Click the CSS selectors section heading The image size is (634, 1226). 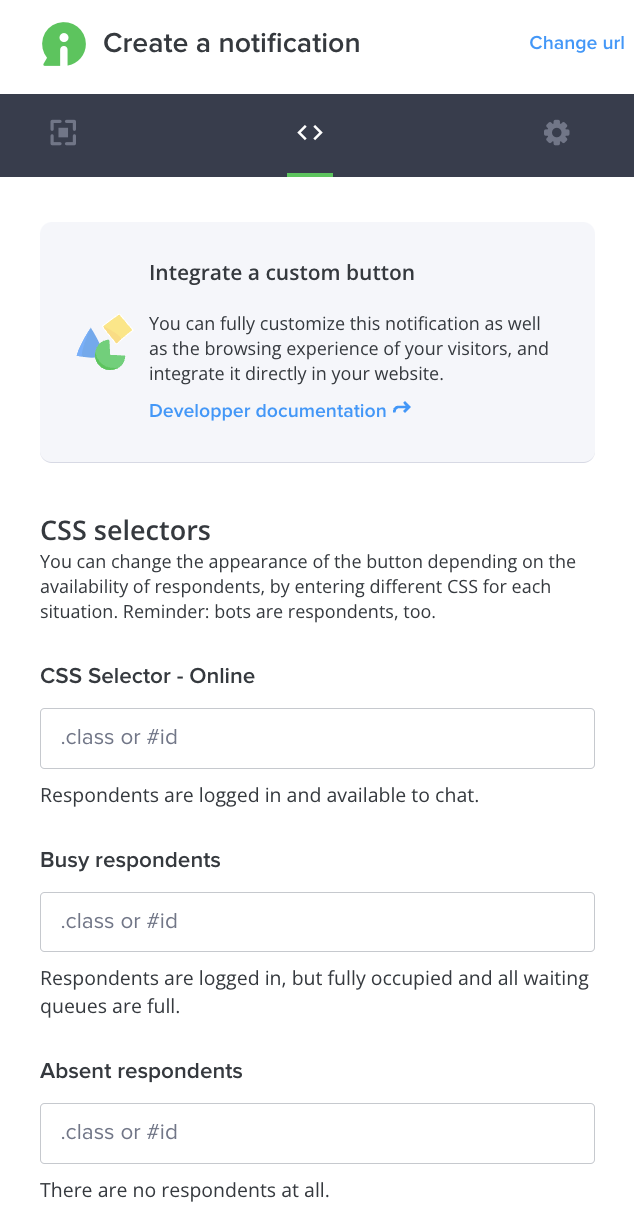point(125,530)
